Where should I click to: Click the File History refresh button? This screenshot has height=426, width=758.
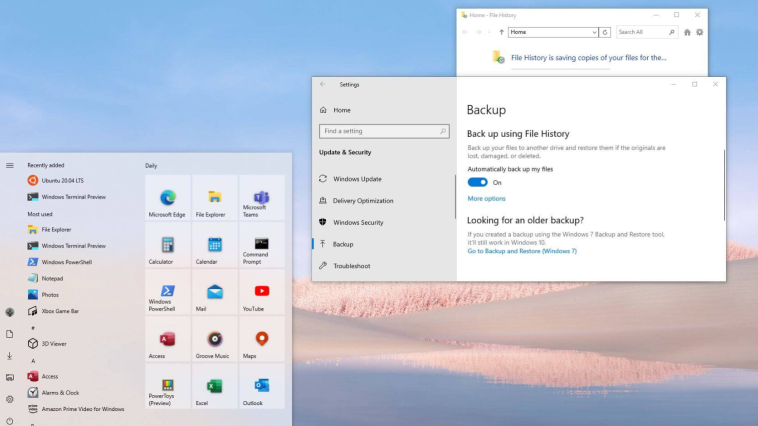pos(606,32)
